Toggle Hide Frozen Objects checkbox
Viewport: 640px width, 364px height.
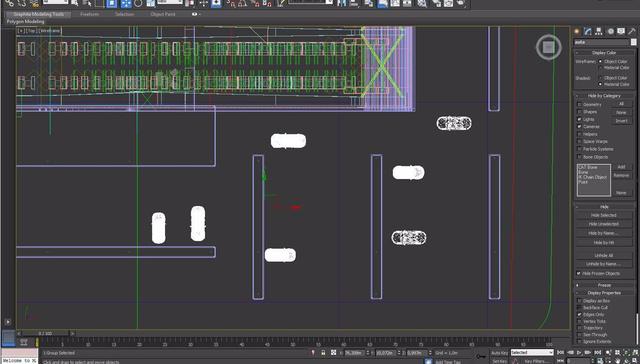click(578, 273)
